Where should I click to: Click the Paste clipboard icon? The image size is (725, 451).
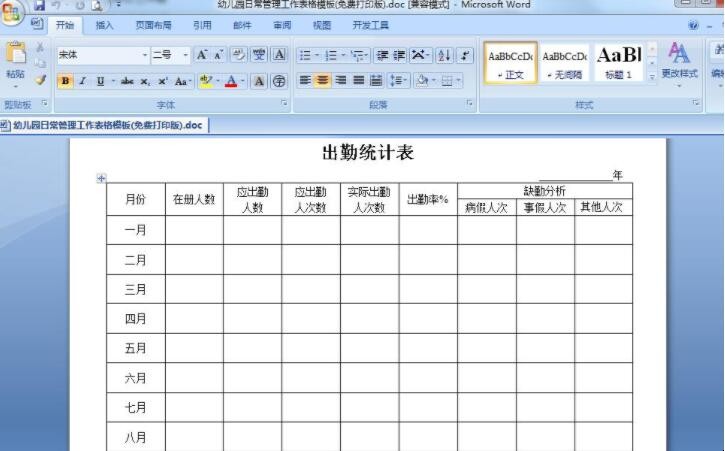tap(15, 56)
